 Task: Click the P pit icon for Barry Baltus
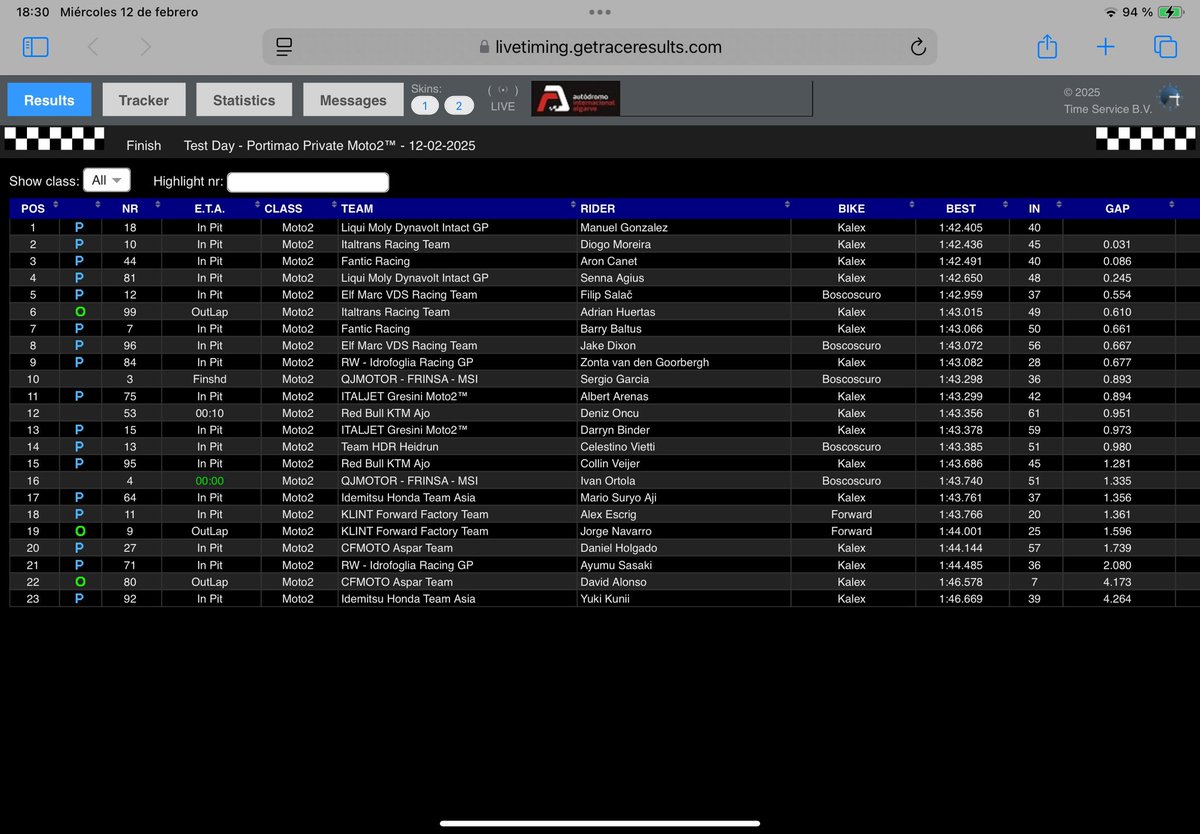80,329
